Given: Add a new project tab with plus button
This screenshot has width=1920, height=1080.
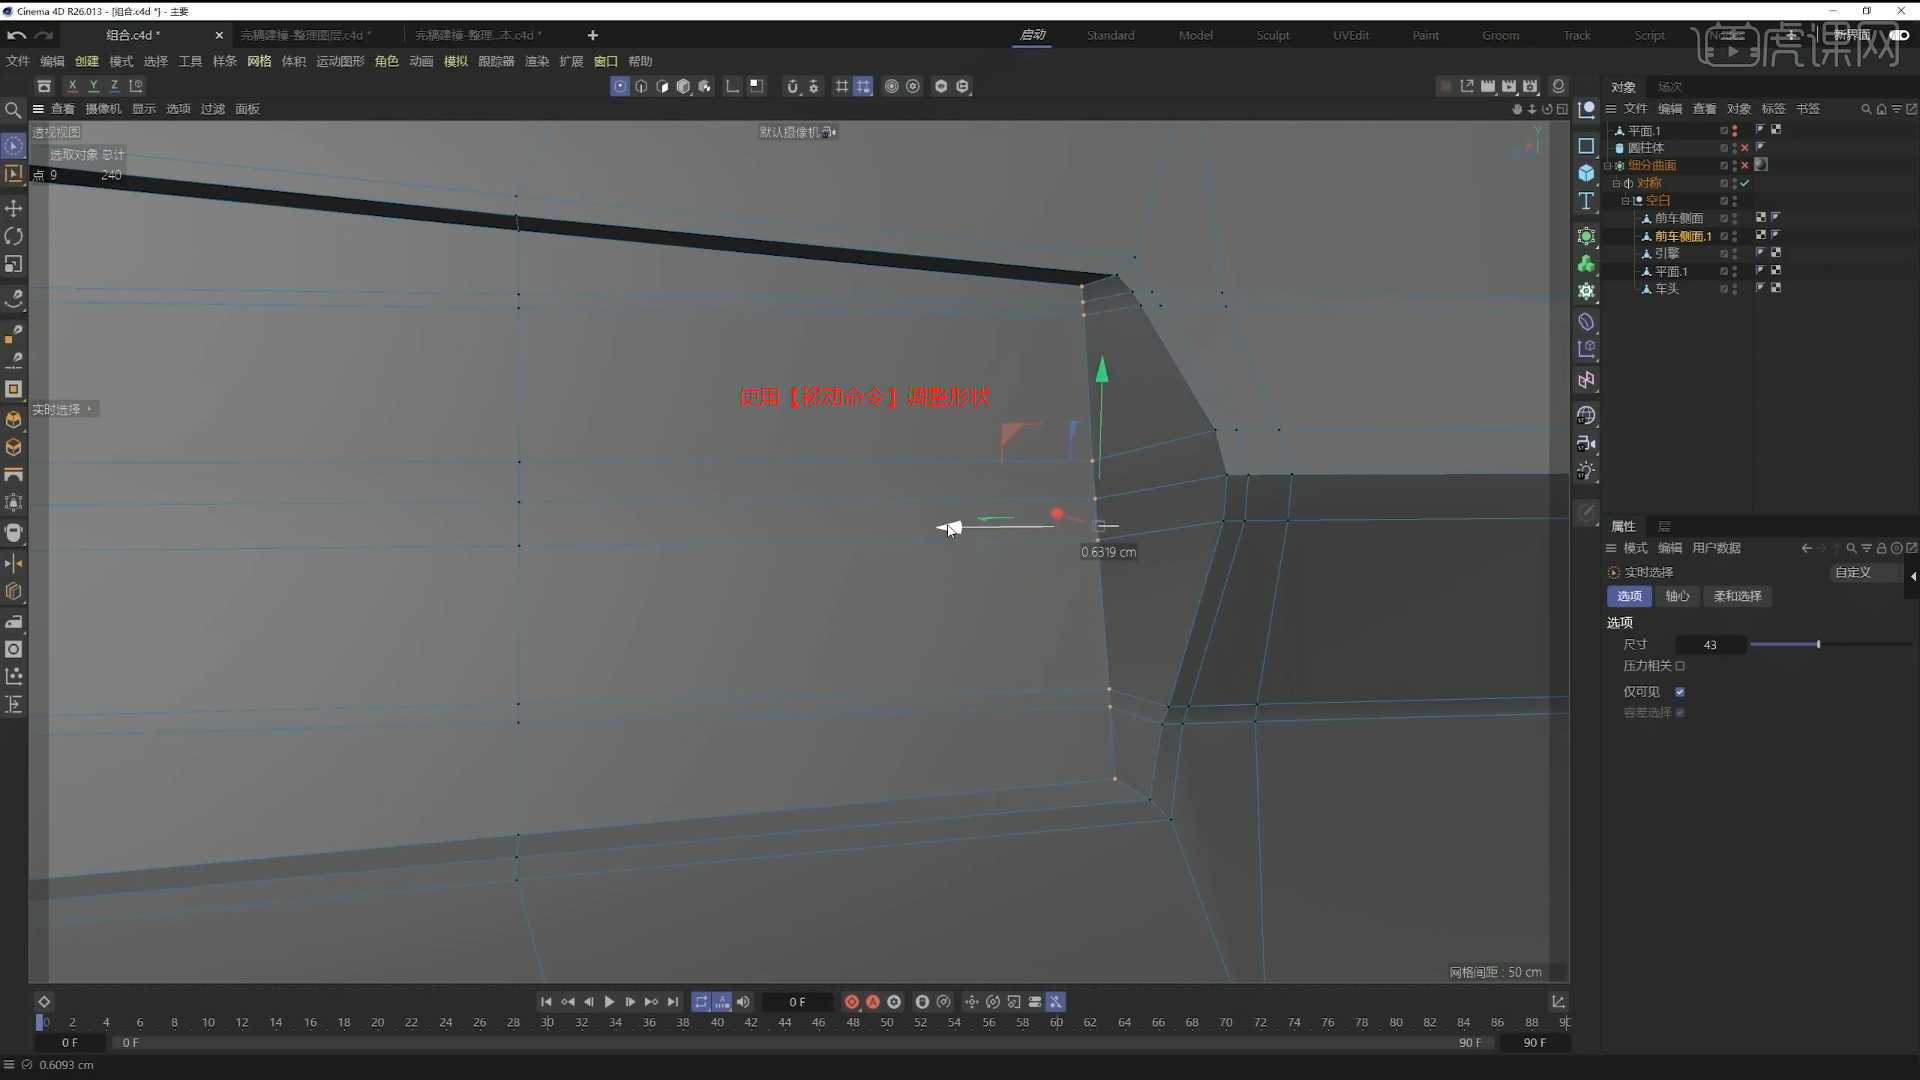Looking at the screenshot, I should 592,35.
